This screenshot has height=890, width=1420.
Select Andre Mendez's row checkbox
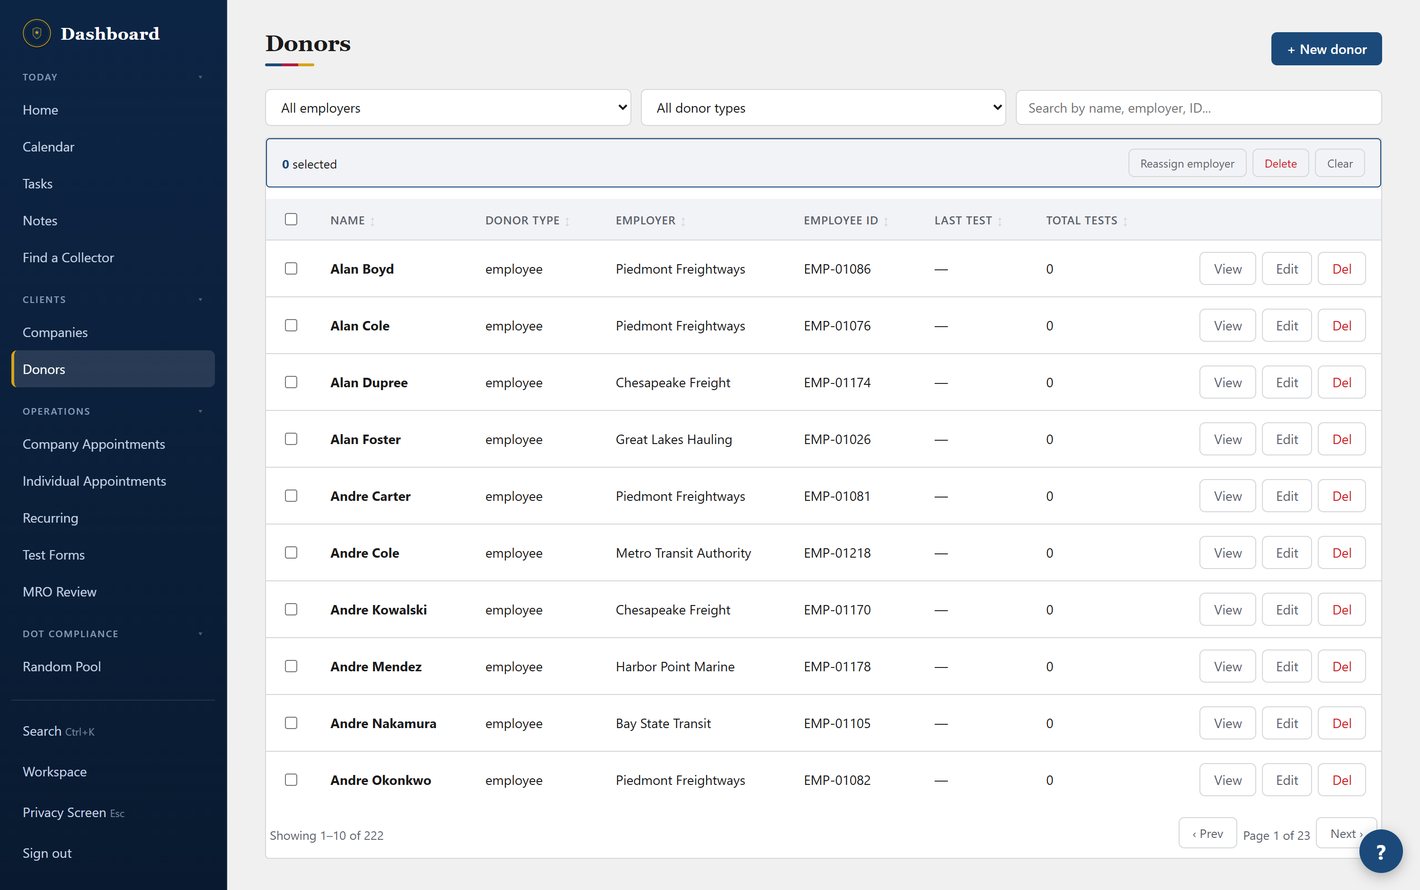tap(291, 666)
